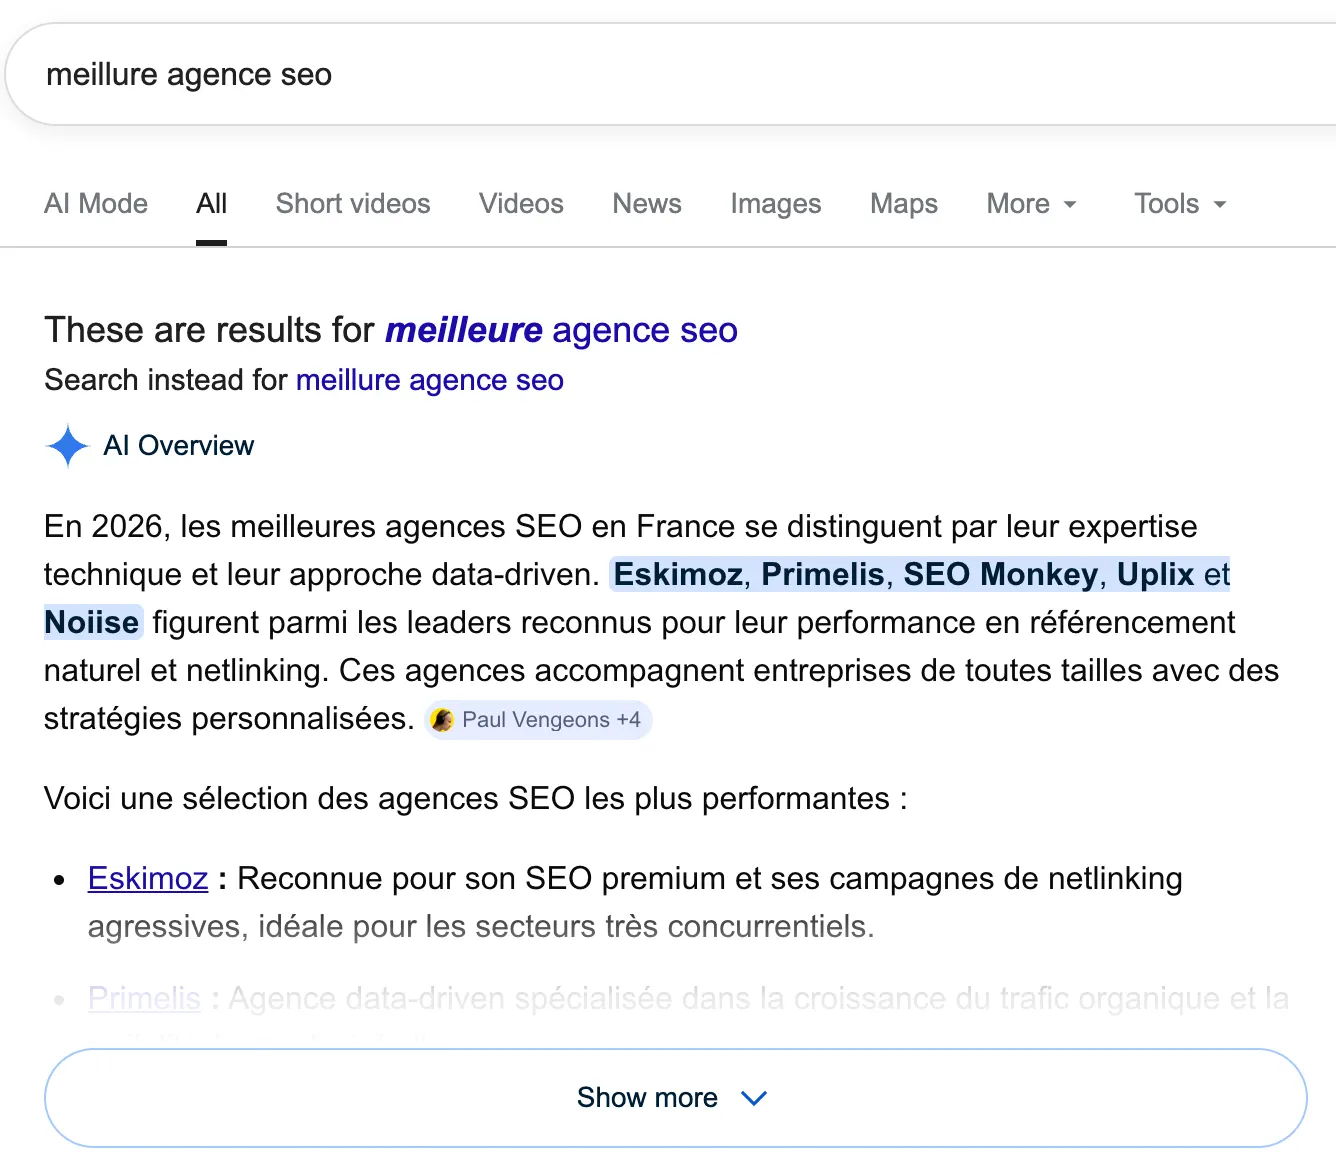Click "Voici une sélection des agences SEO" sentence
This screenshot has width=1336, height=1166.
[x=476, y=798]
